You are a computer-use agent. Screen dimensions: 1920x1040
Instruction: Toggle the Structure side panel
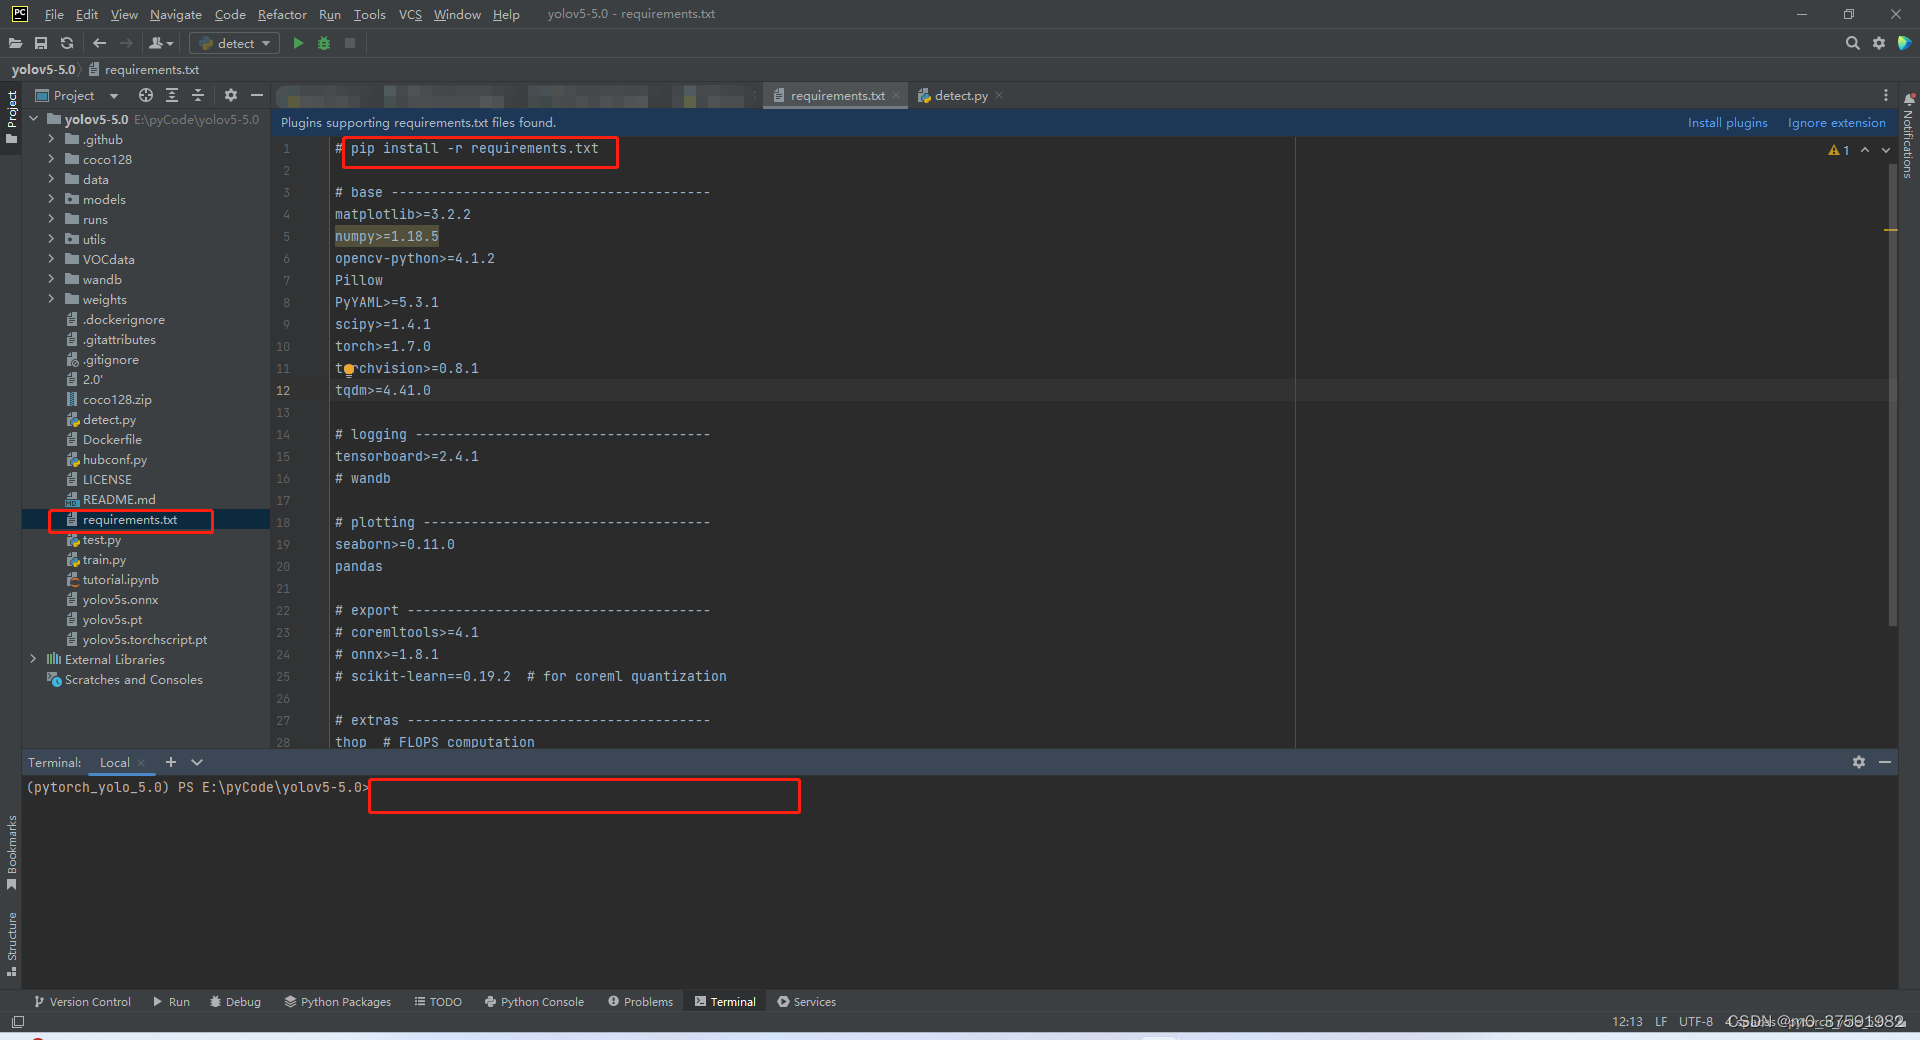(x=12, y=944)
